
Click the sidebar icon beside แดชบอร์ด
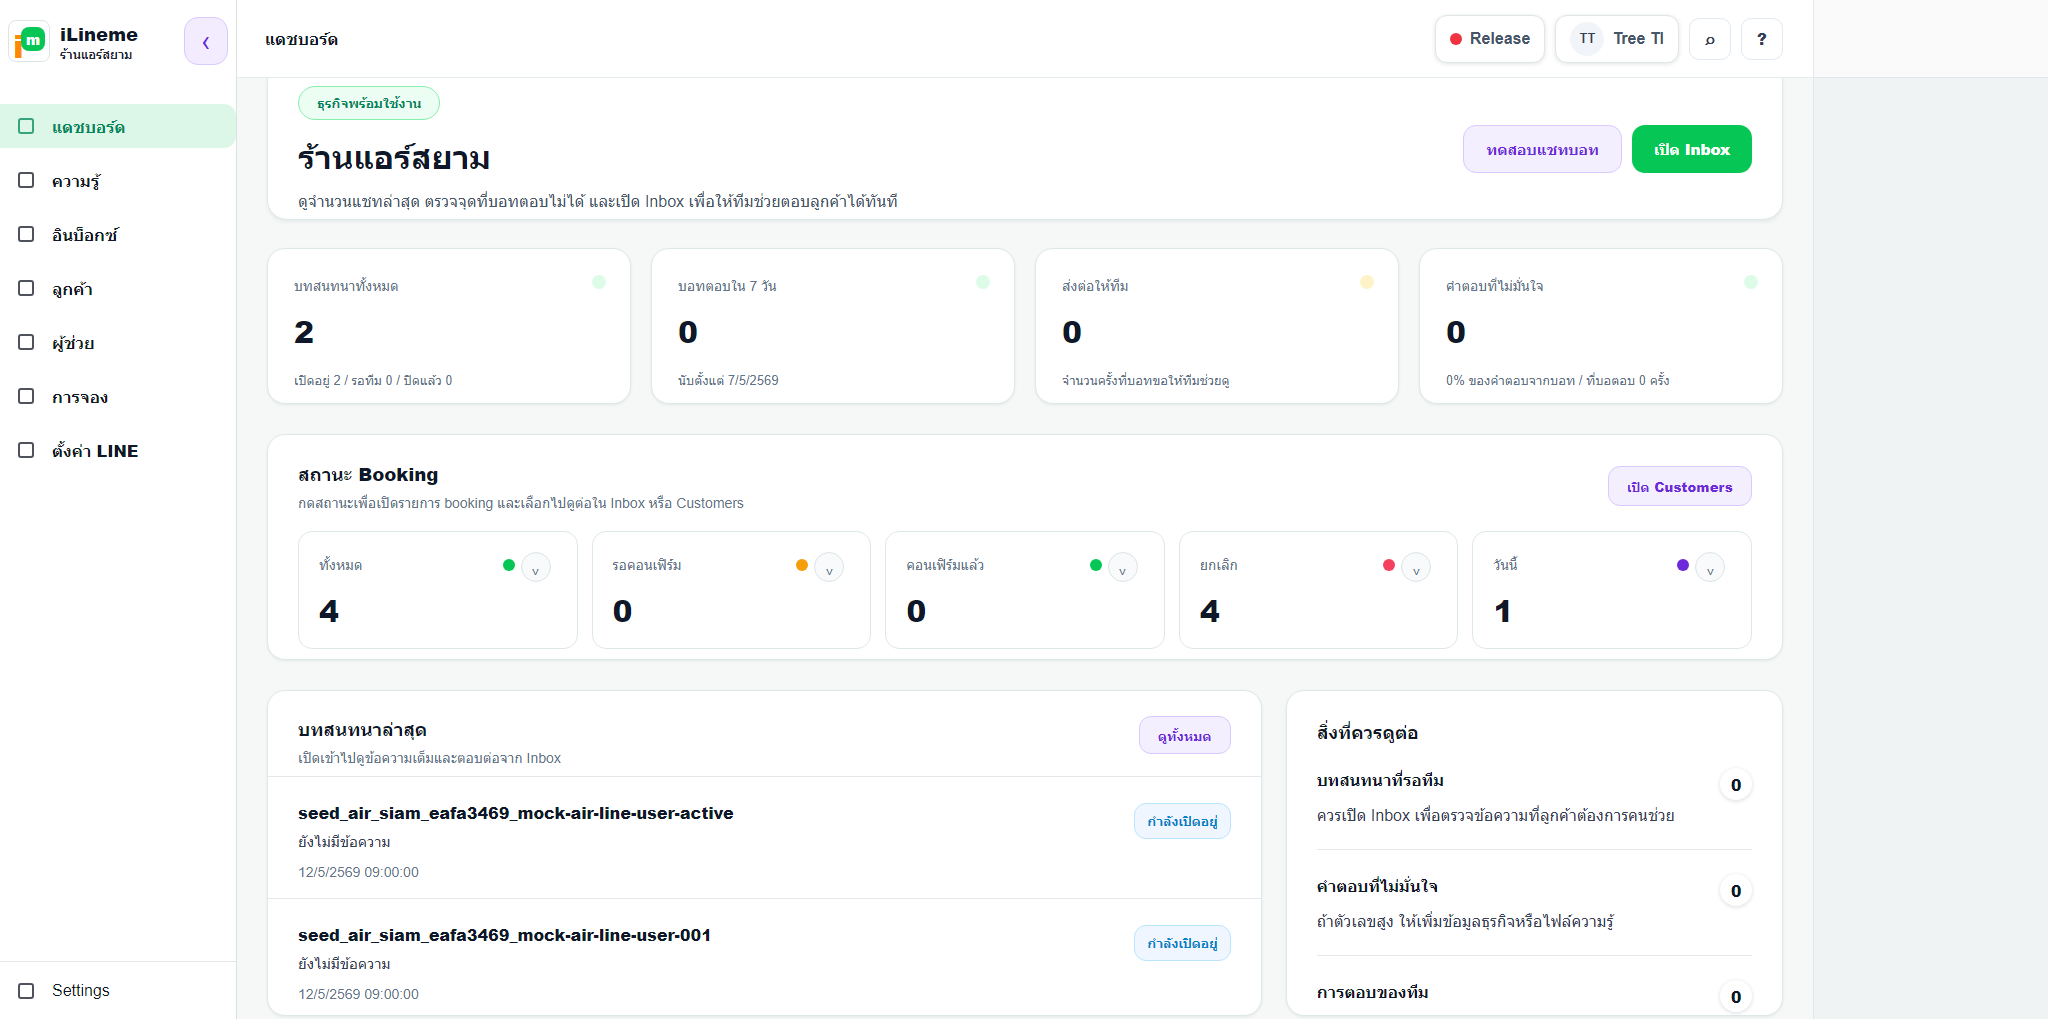click(26, 126)
